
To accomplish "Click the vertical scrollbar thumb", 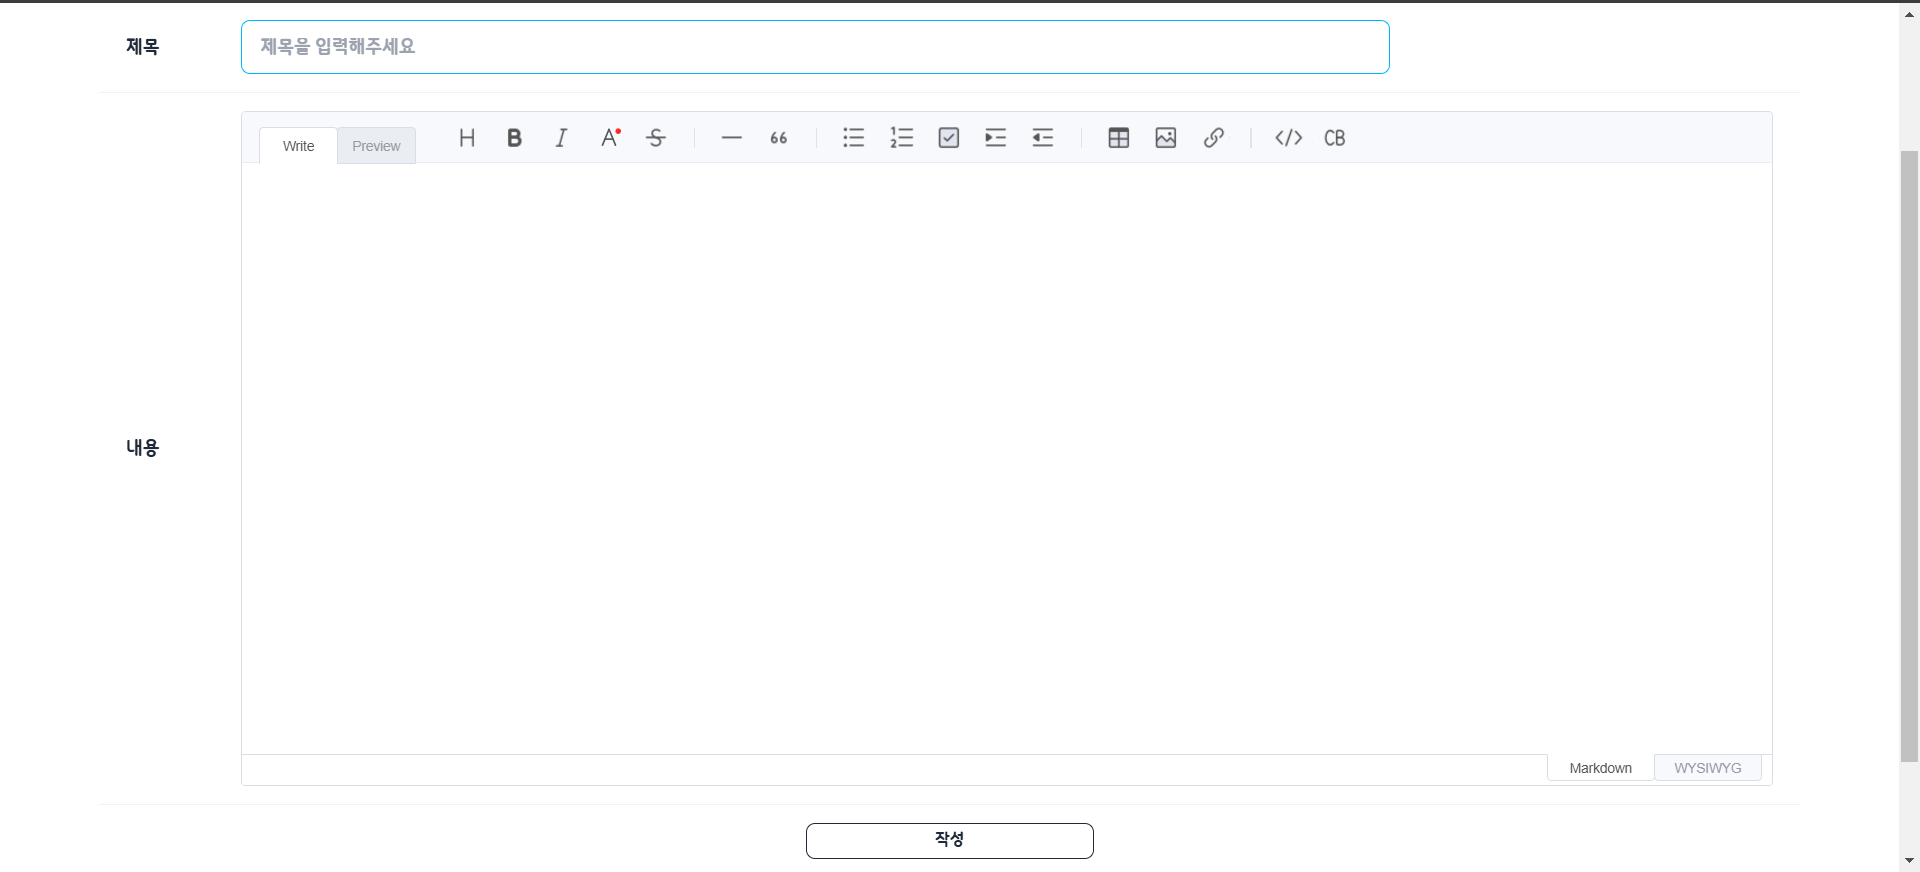I will (x=1909, y=456).
